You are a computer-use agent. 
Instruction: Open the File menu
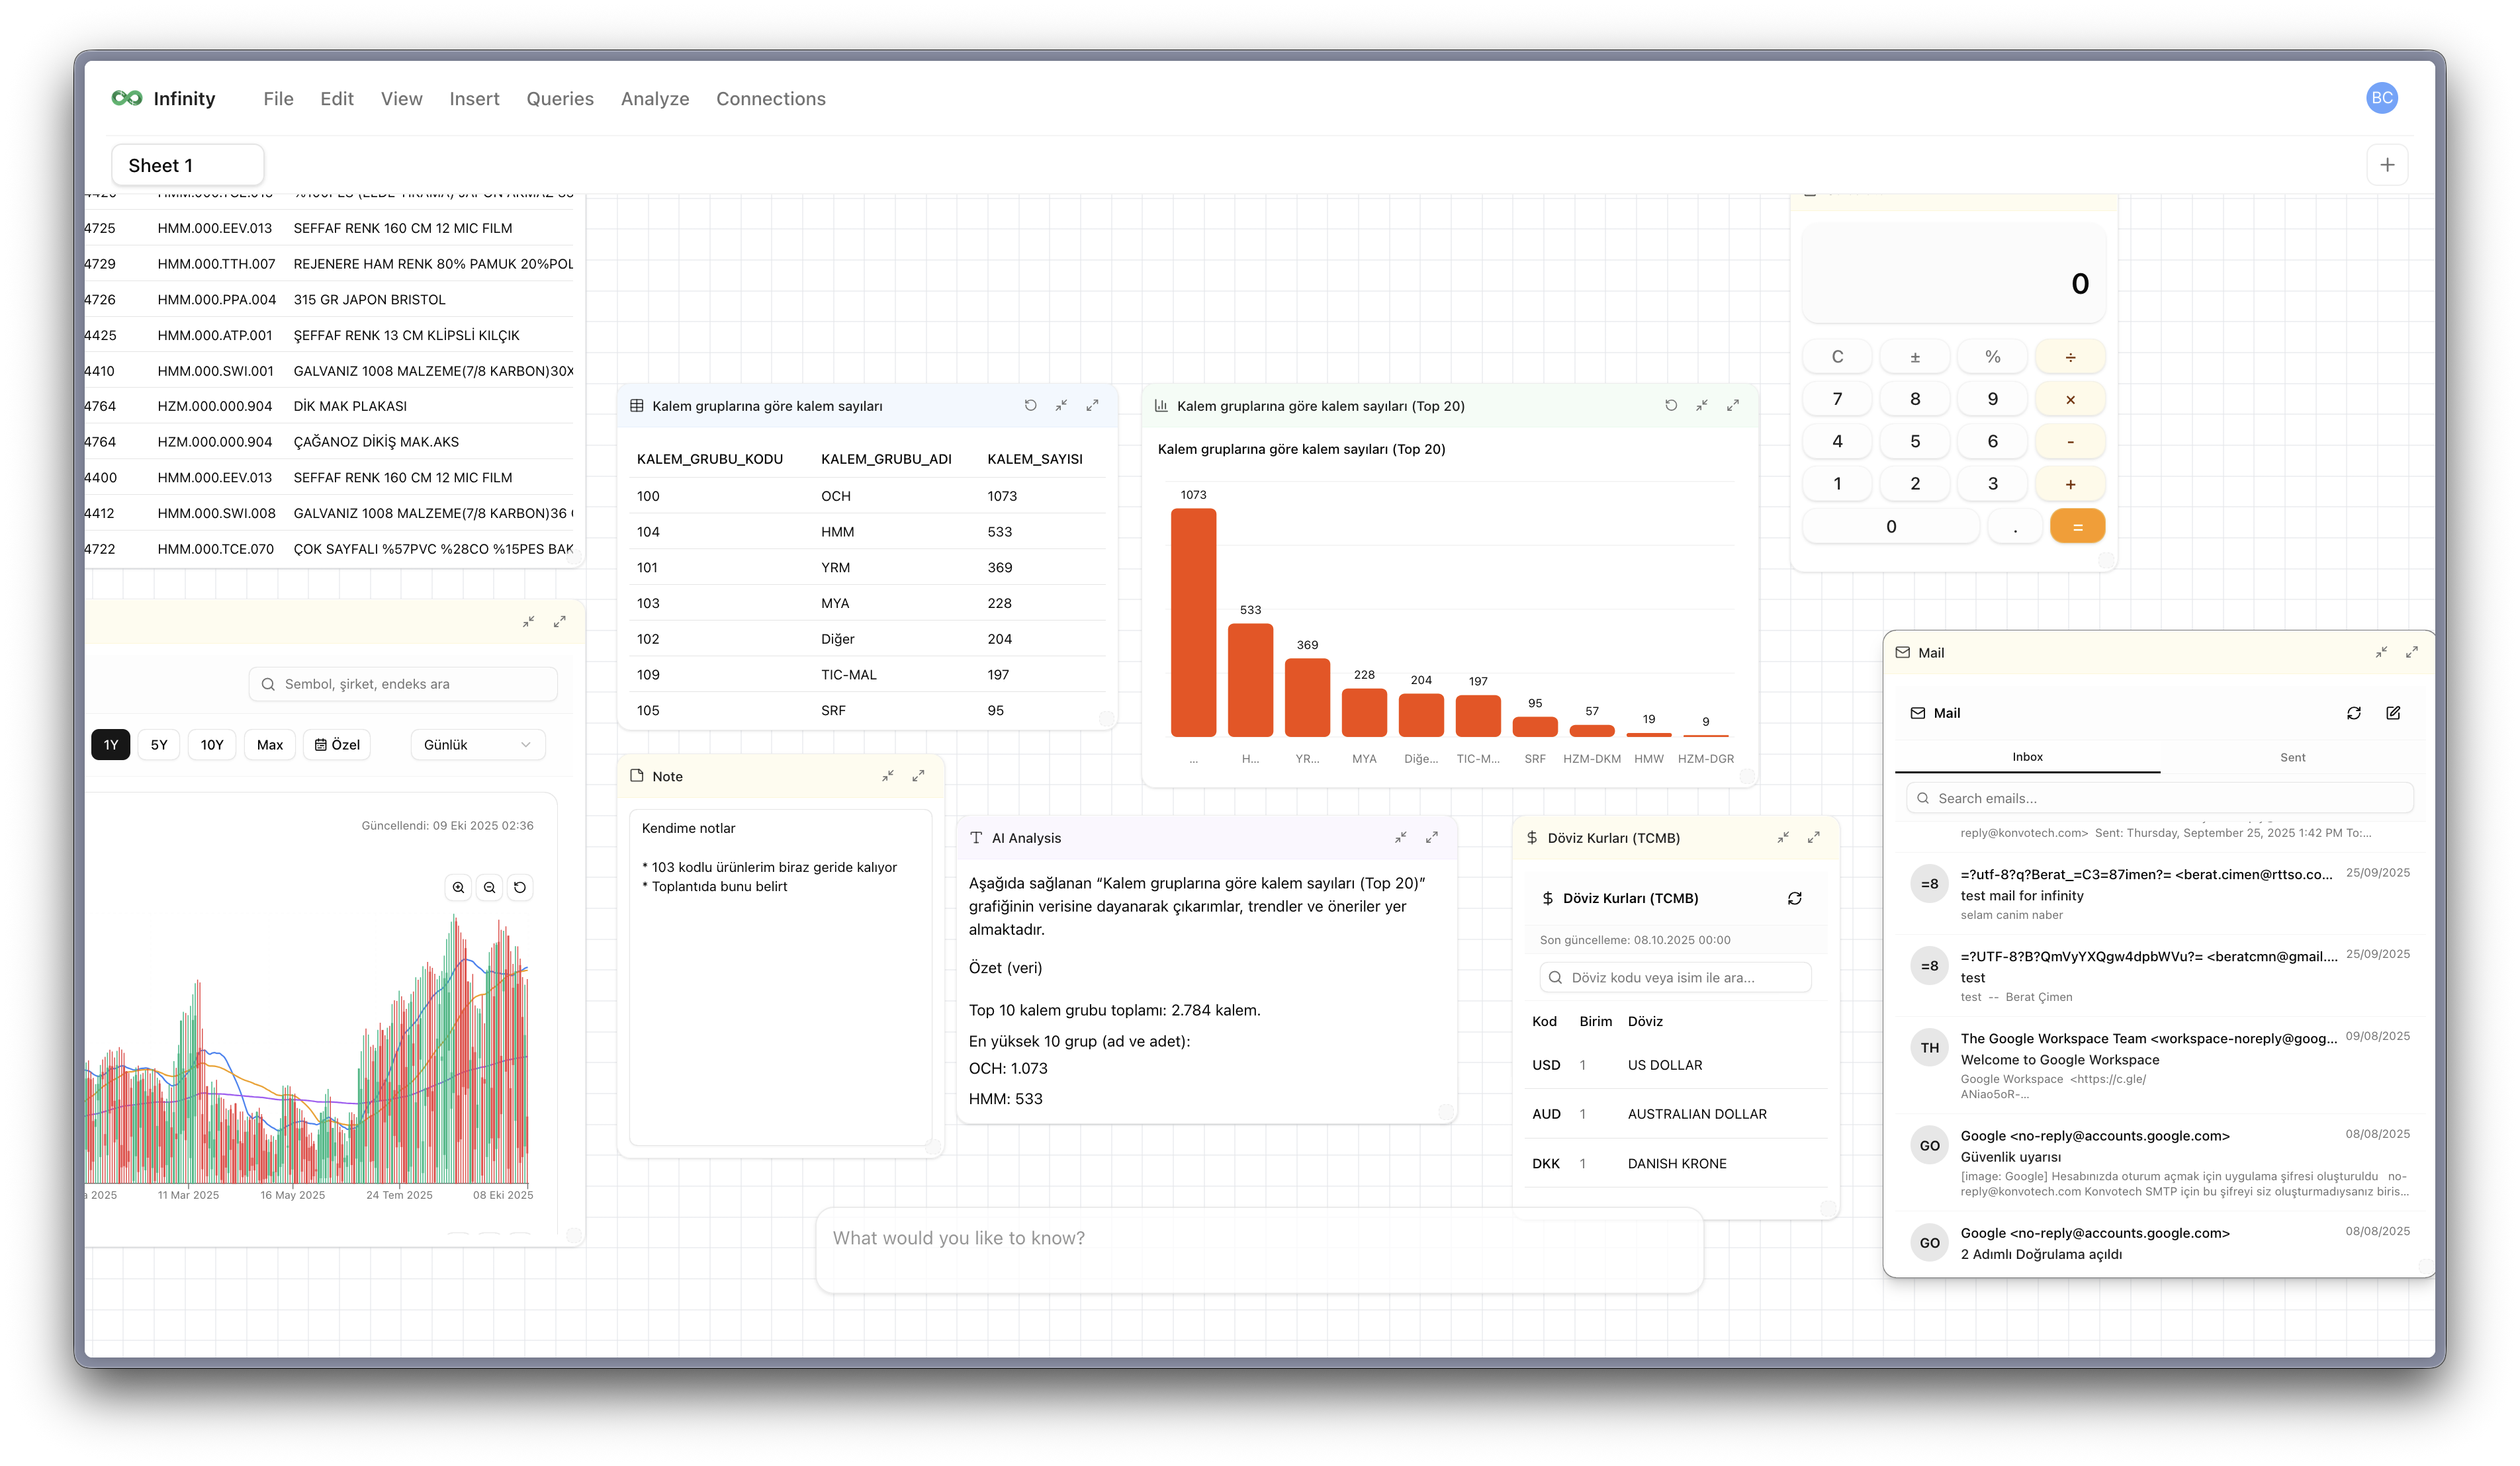278,99
